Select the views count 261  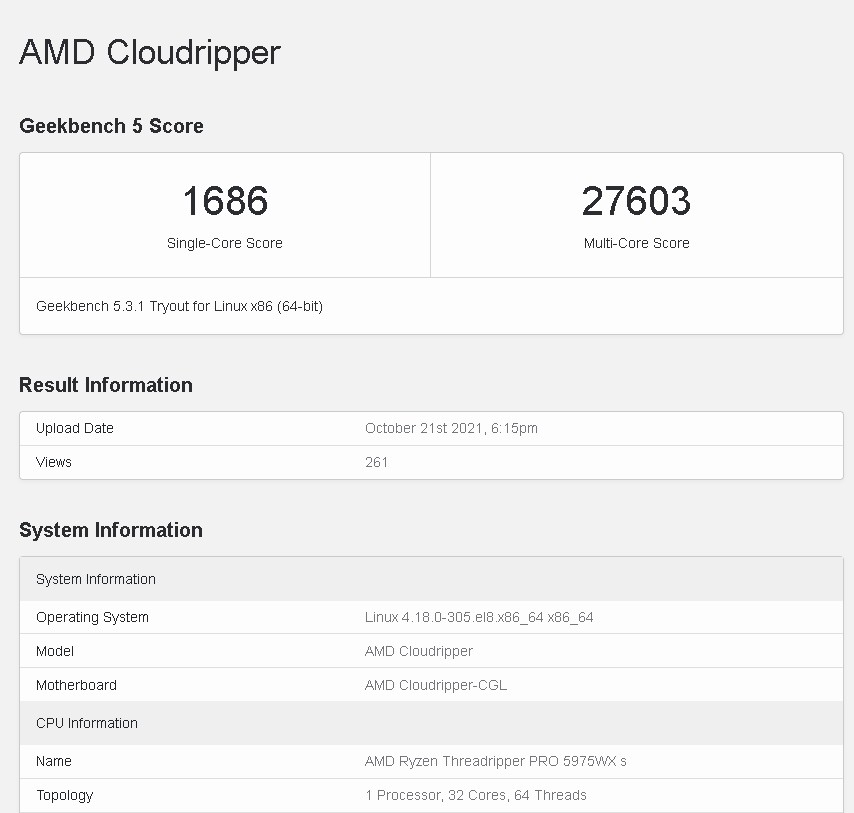pos(376,462)
